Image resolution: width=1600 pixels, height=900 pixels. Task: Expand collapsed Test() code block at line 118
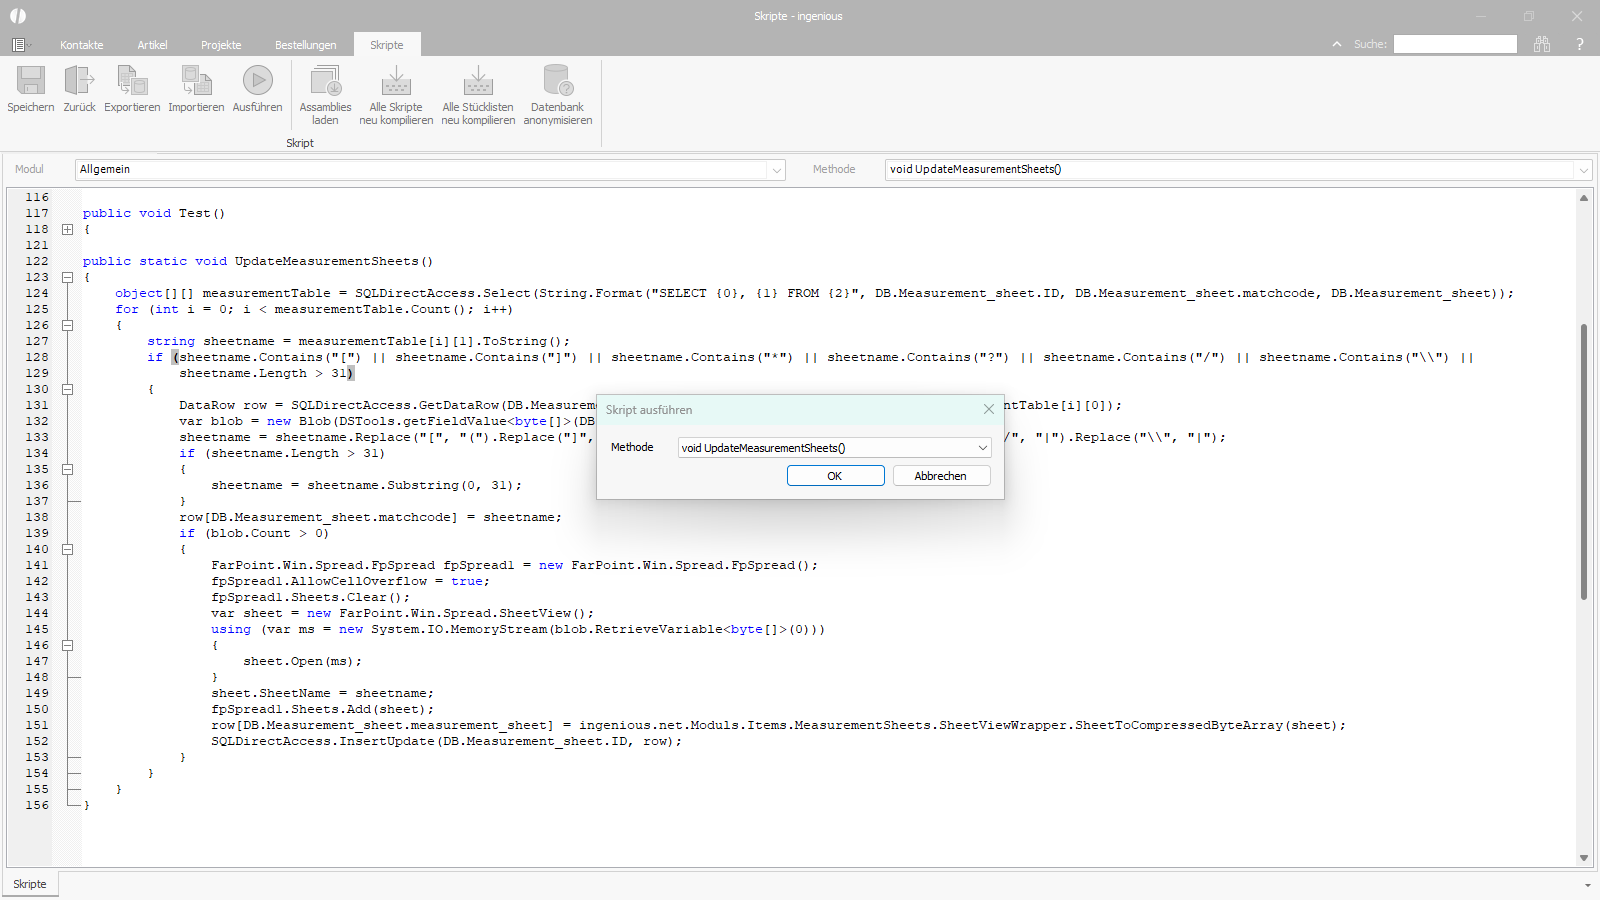68,229
